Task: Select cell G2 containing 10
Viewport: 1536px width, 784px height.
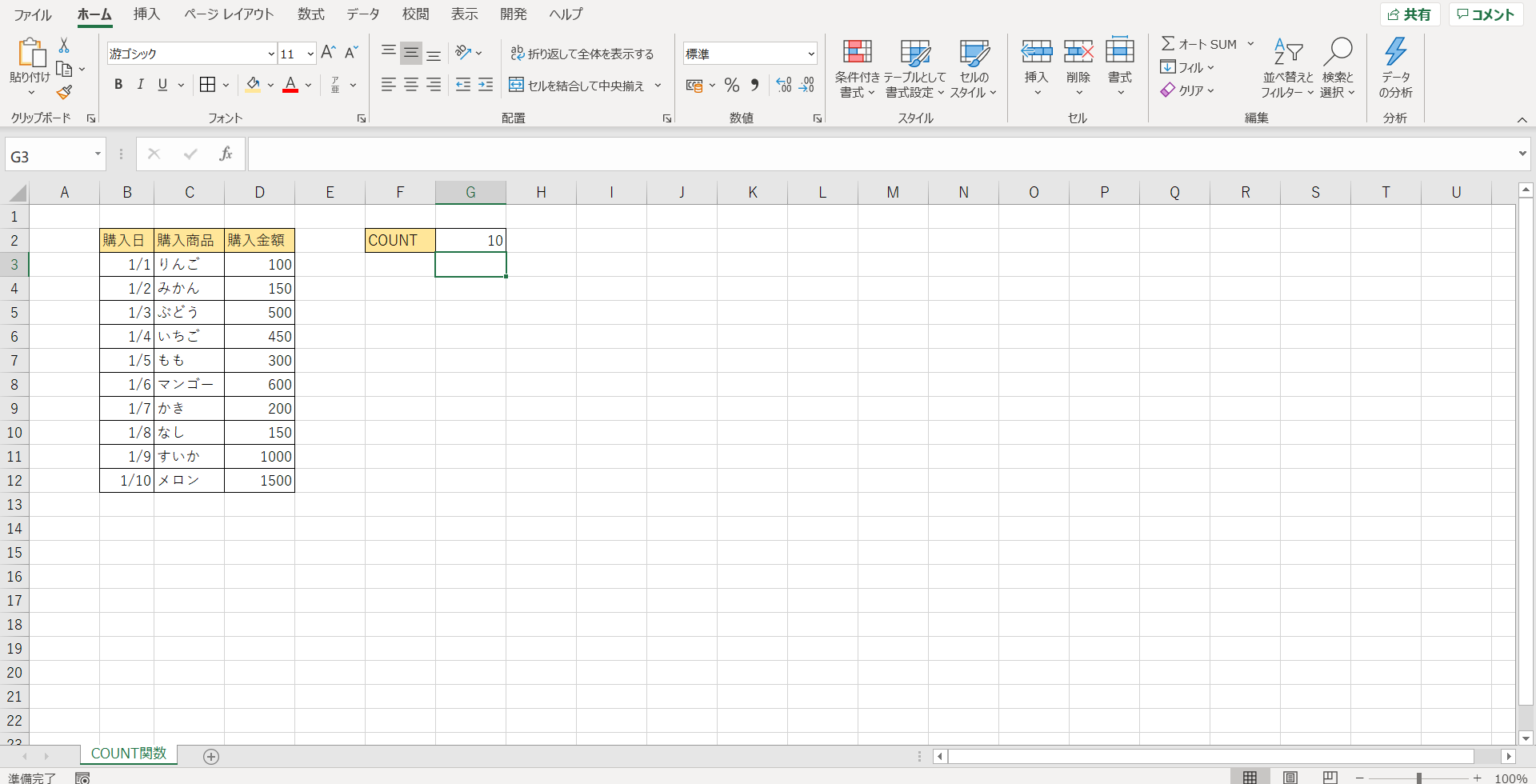Action: 471,240
